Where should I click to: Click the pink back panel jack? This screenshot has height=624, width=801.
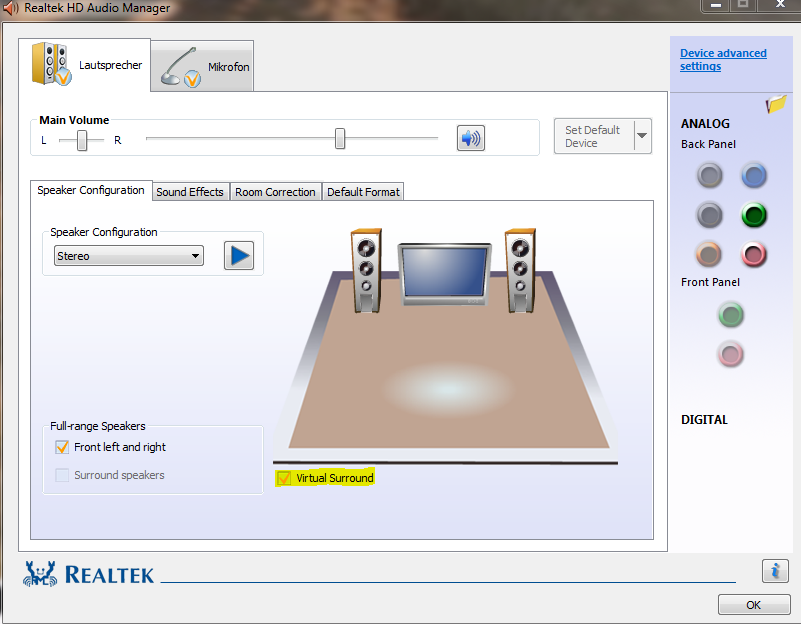(x=753, y=254)
